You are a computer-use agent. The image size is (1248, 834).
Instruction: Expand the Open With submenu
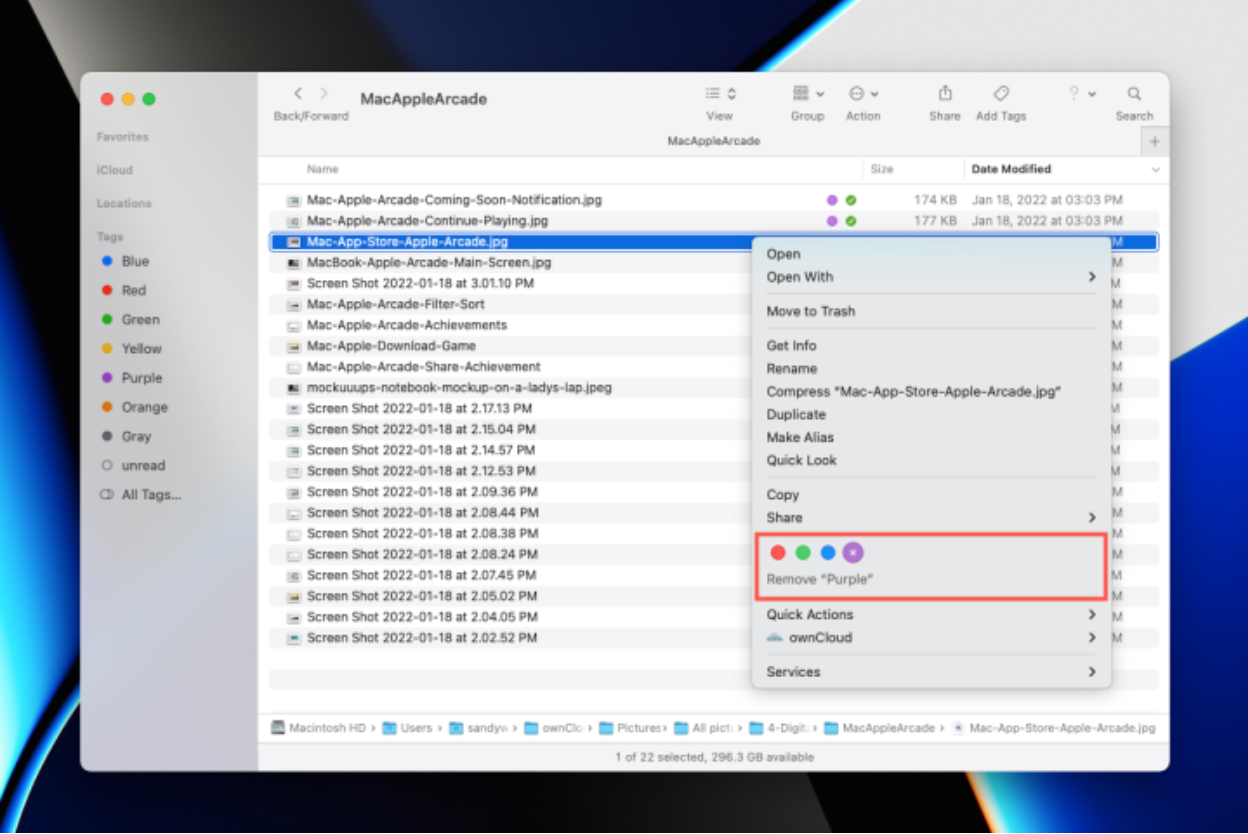pos(1092,277)
